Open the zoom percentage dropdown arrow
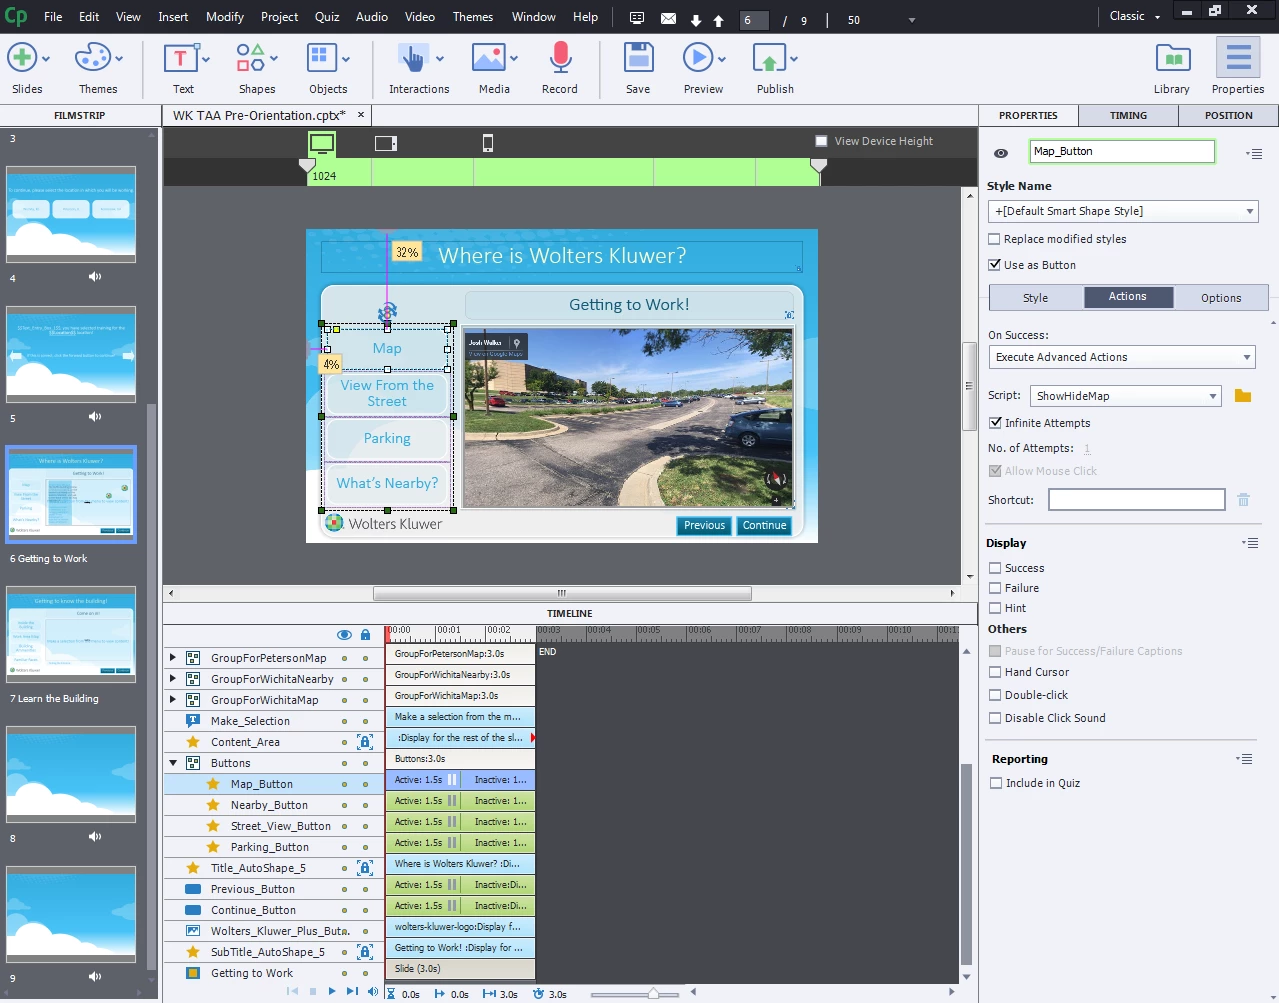The width and height of the screenshot is (1279, 1003). click(x=911, y=20)
